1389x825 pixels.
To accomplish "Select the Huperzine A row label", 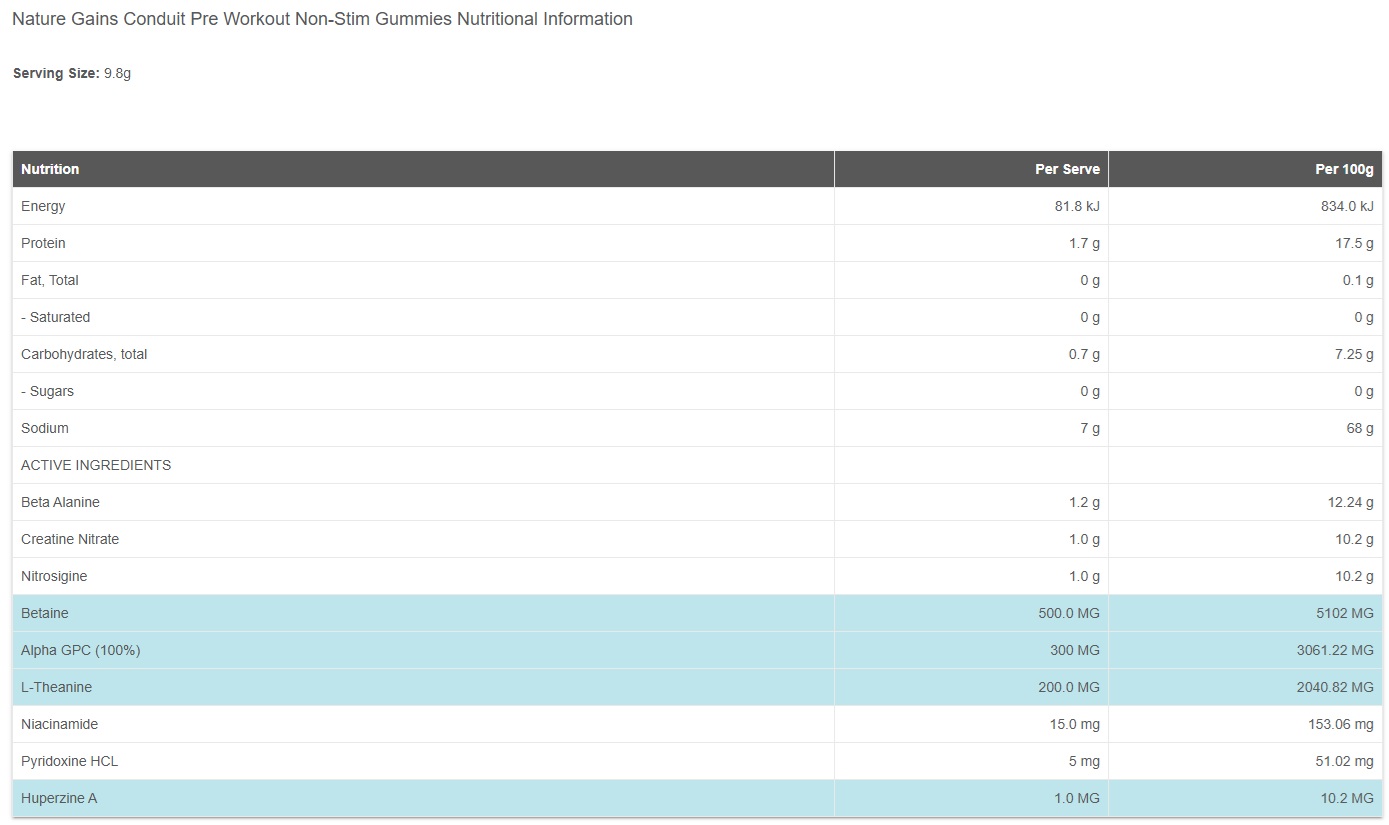I will point(59,798).
